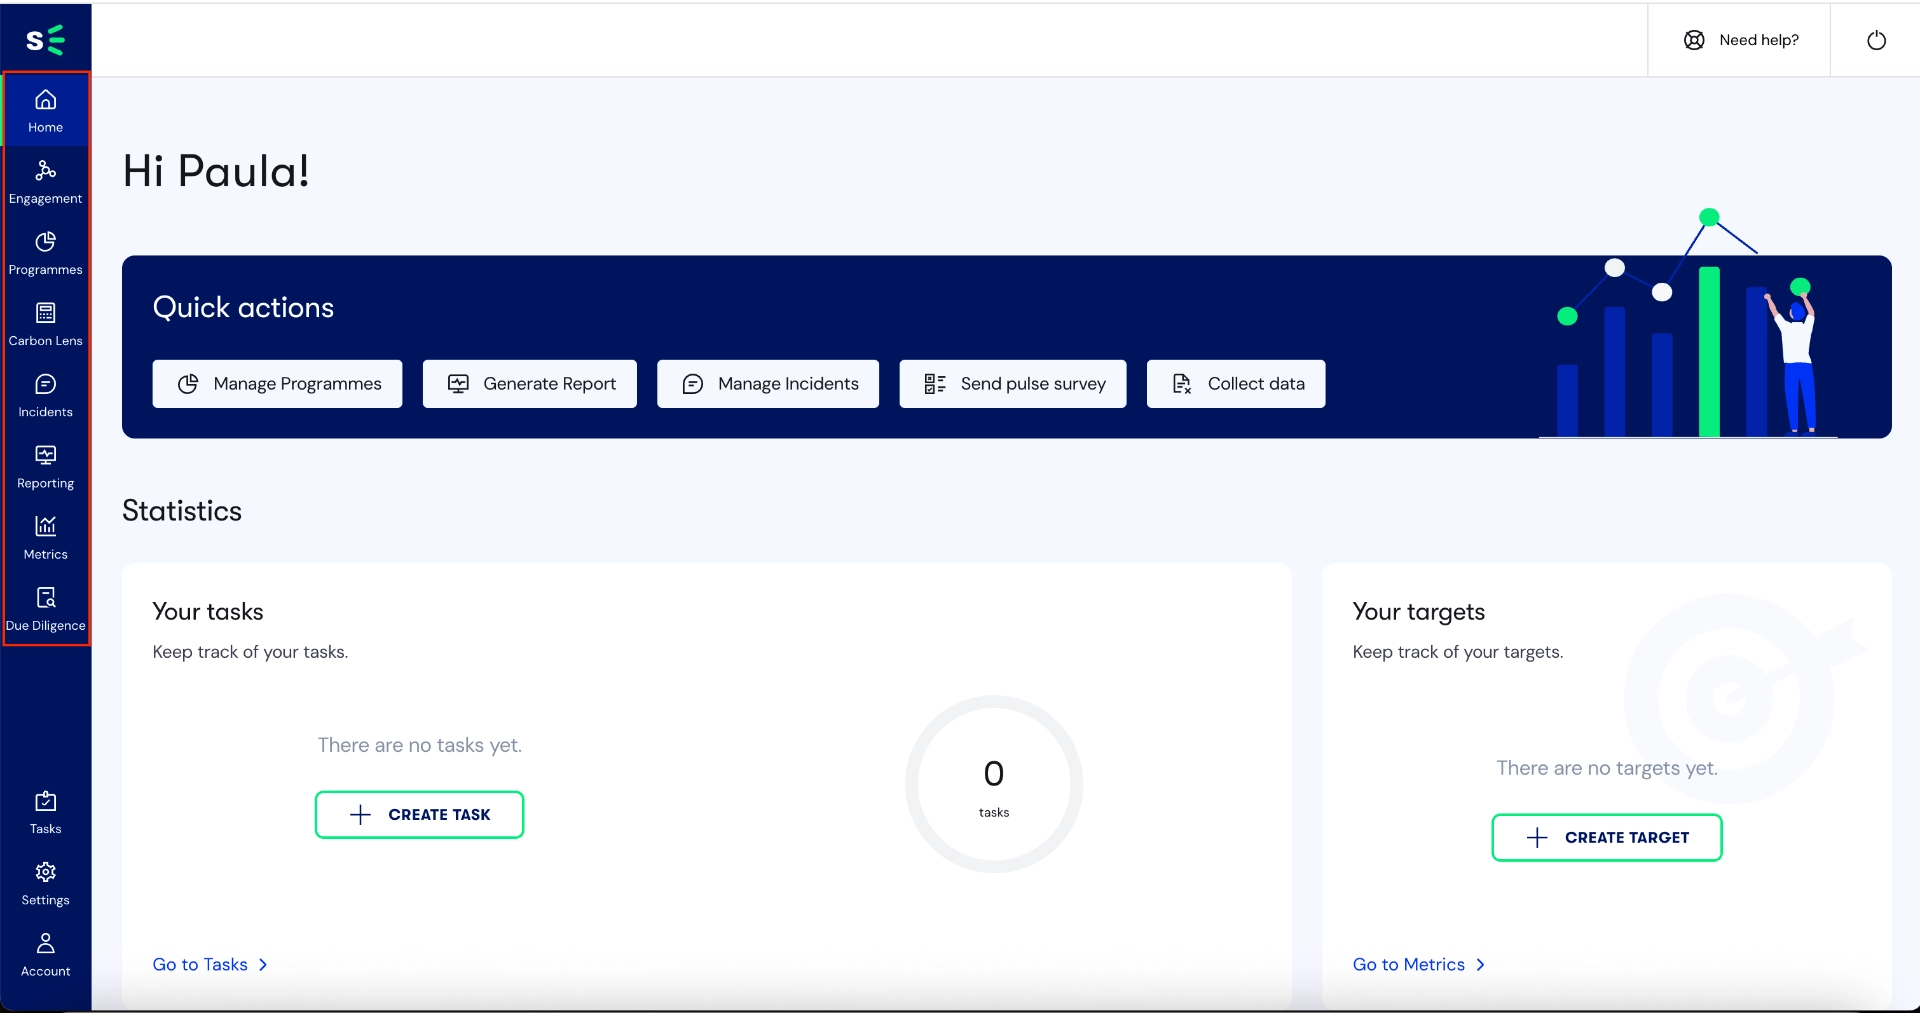Follow the Go to Metrics link

pos(1419,964)
